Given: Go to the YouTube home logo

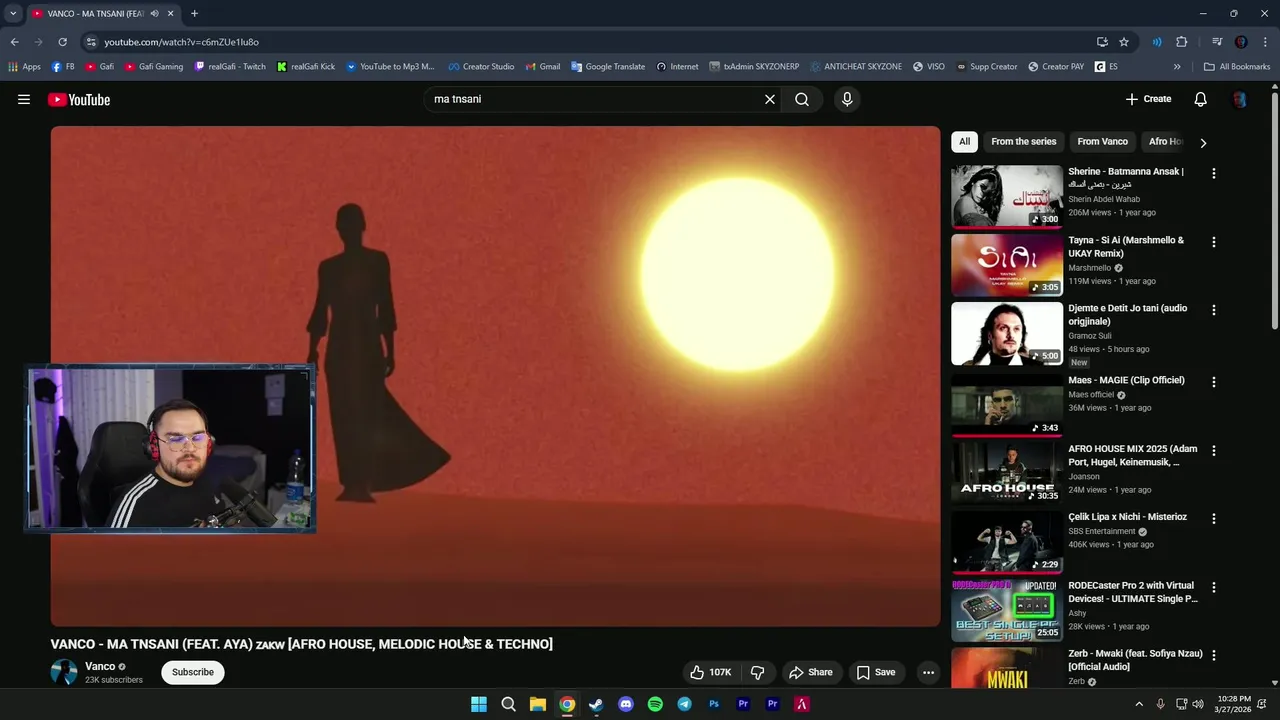Looking at the screenshot, I should tap(79, 99).
